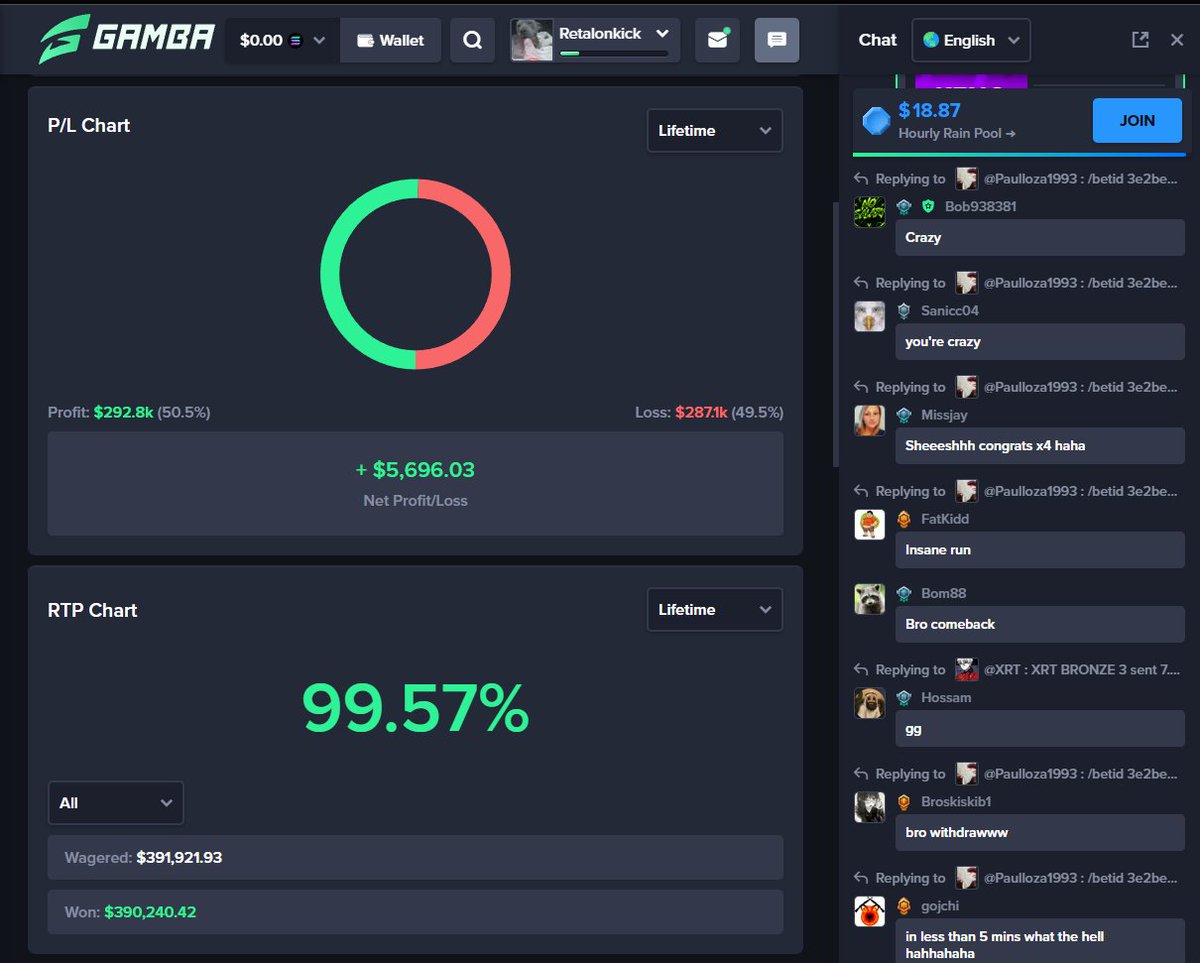Click the 99.57% RTP value

415,707
